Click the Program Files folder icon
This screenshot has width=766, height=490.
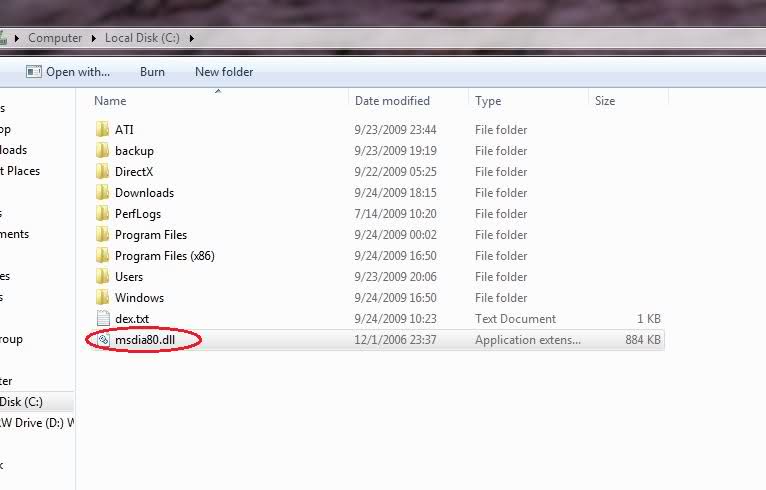pos(103,234)
